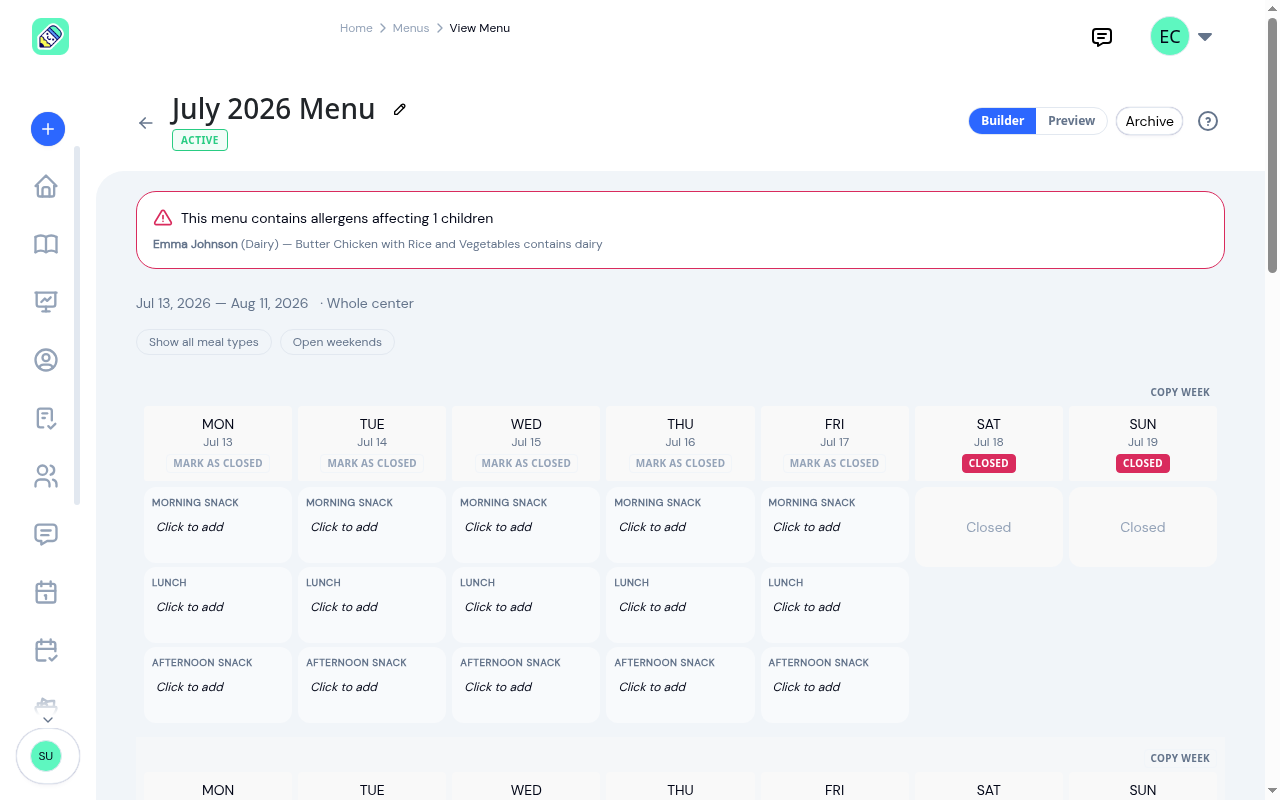This screenshot has width=1280, height=800.
Task: Switch to Preview tab
Action: [x=1072, y=121]
